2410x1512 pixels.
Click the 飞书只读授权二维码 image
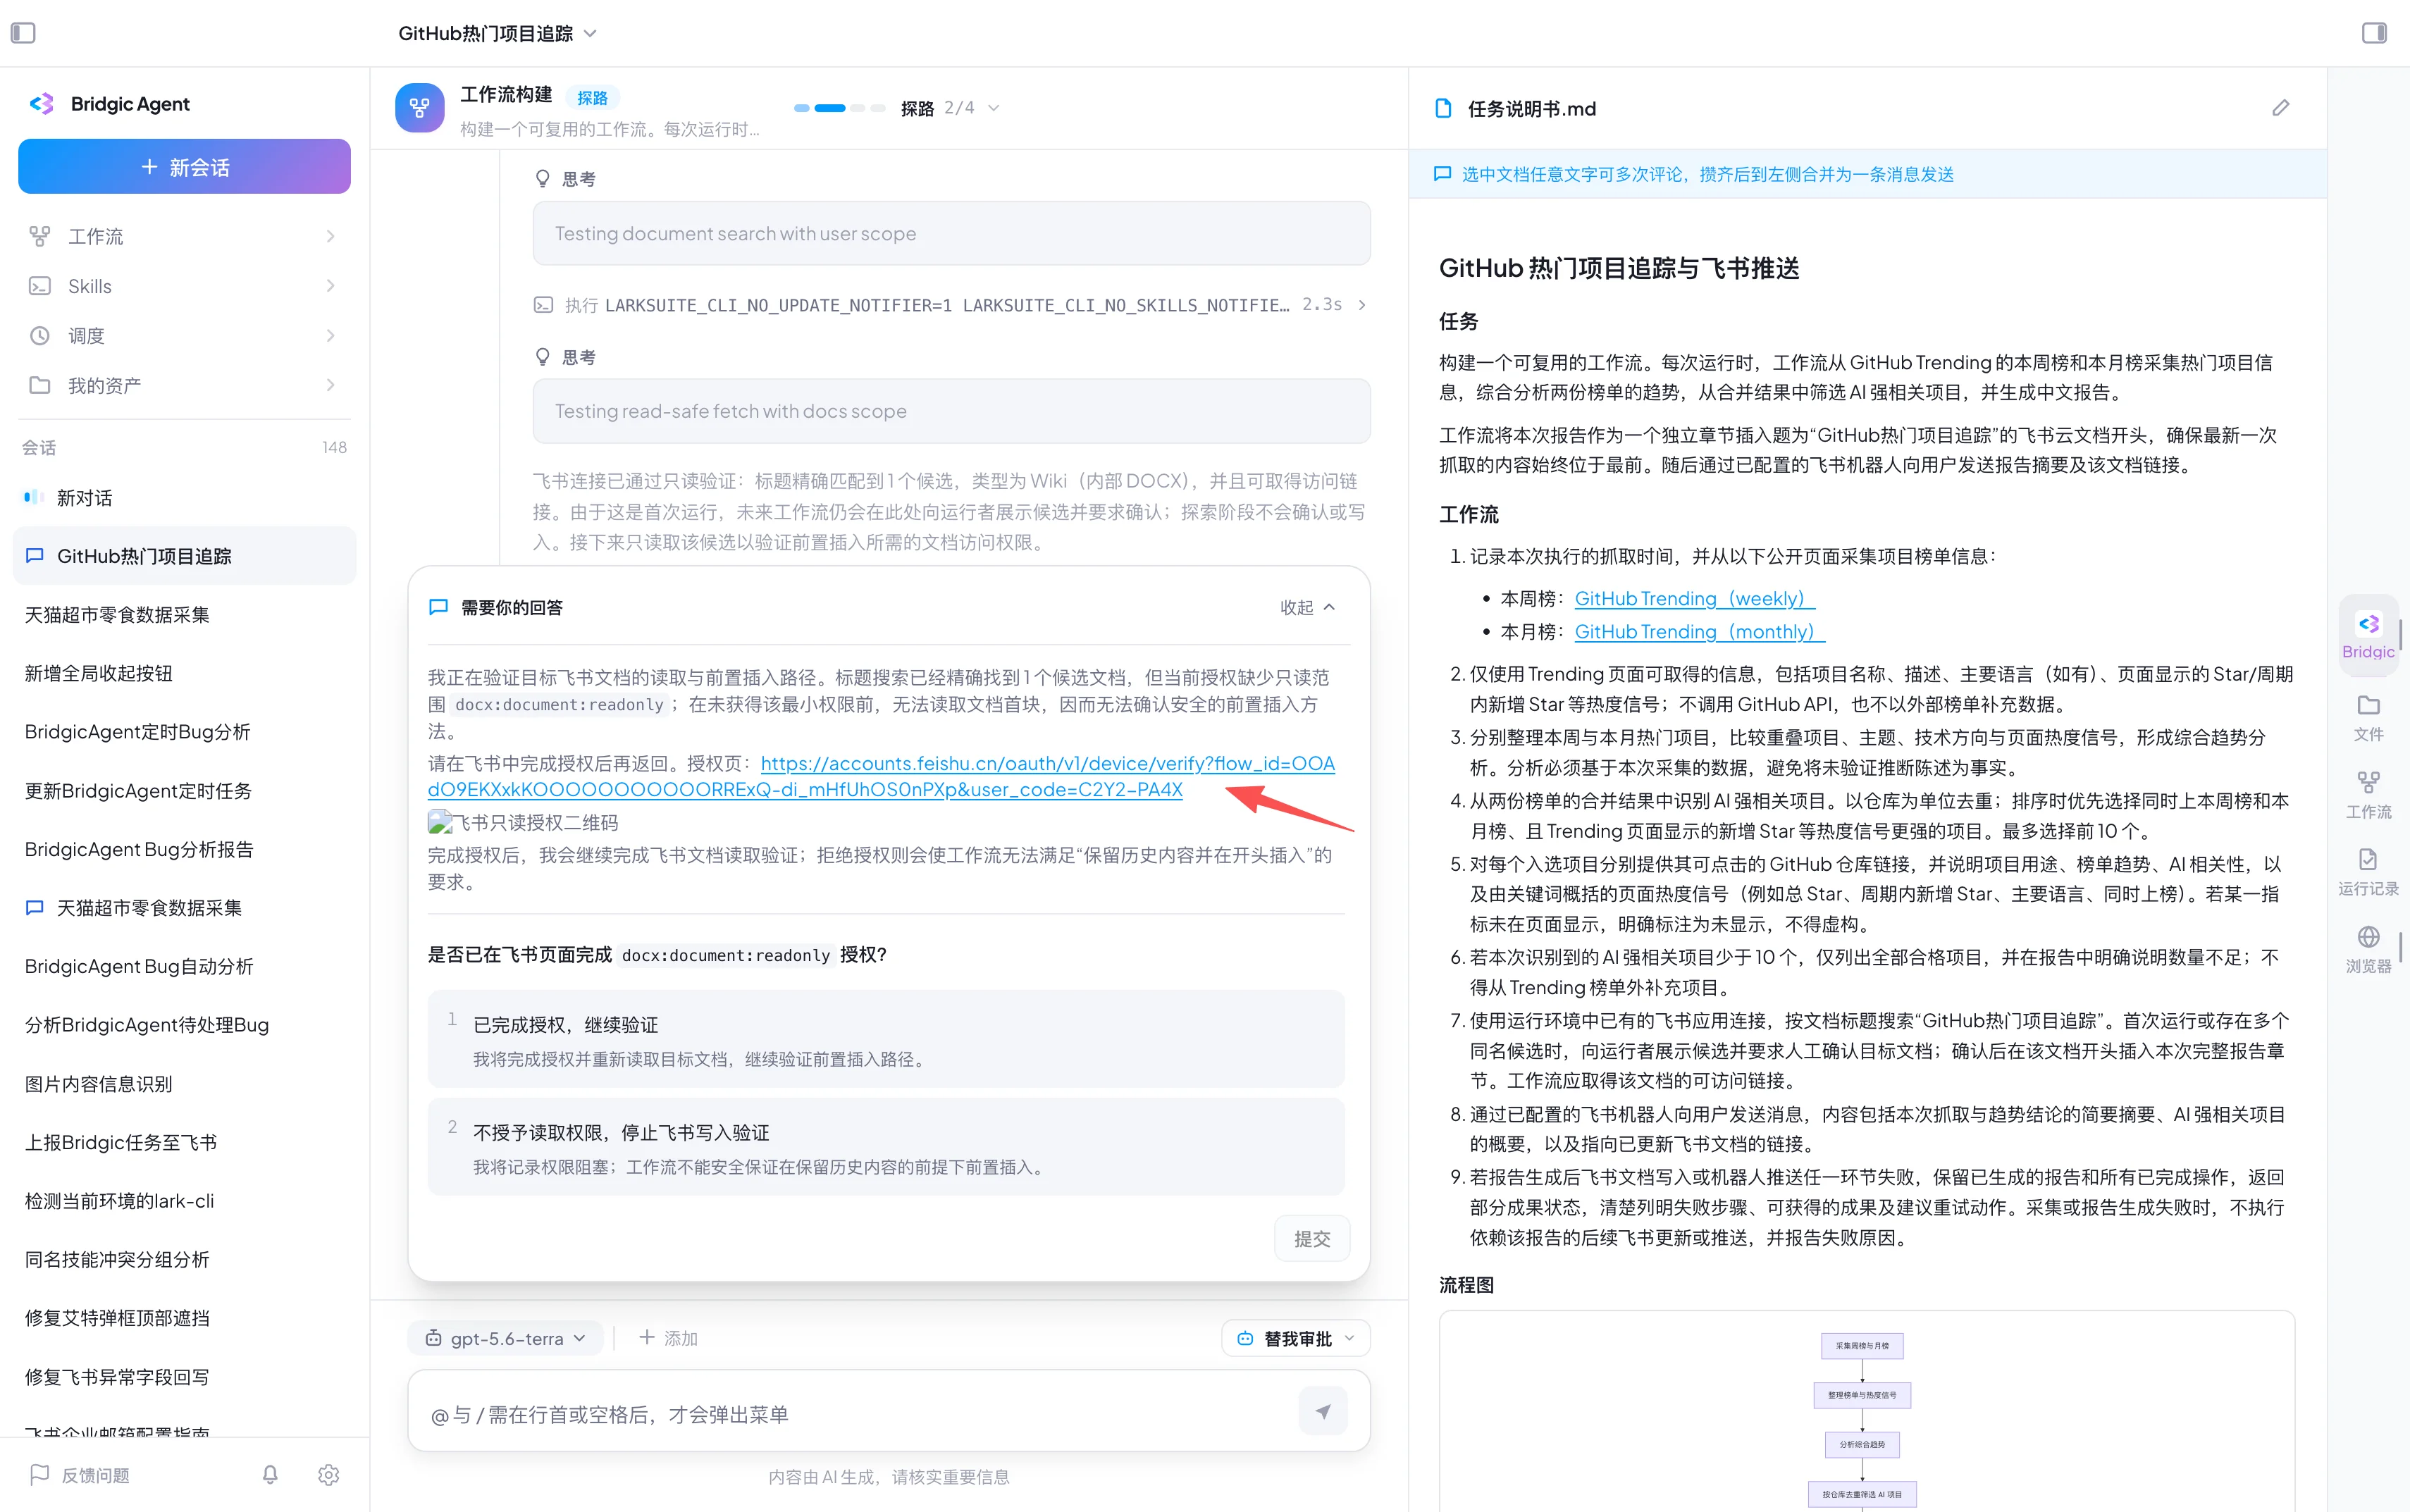pyautogui.click(x=523, y=822)
